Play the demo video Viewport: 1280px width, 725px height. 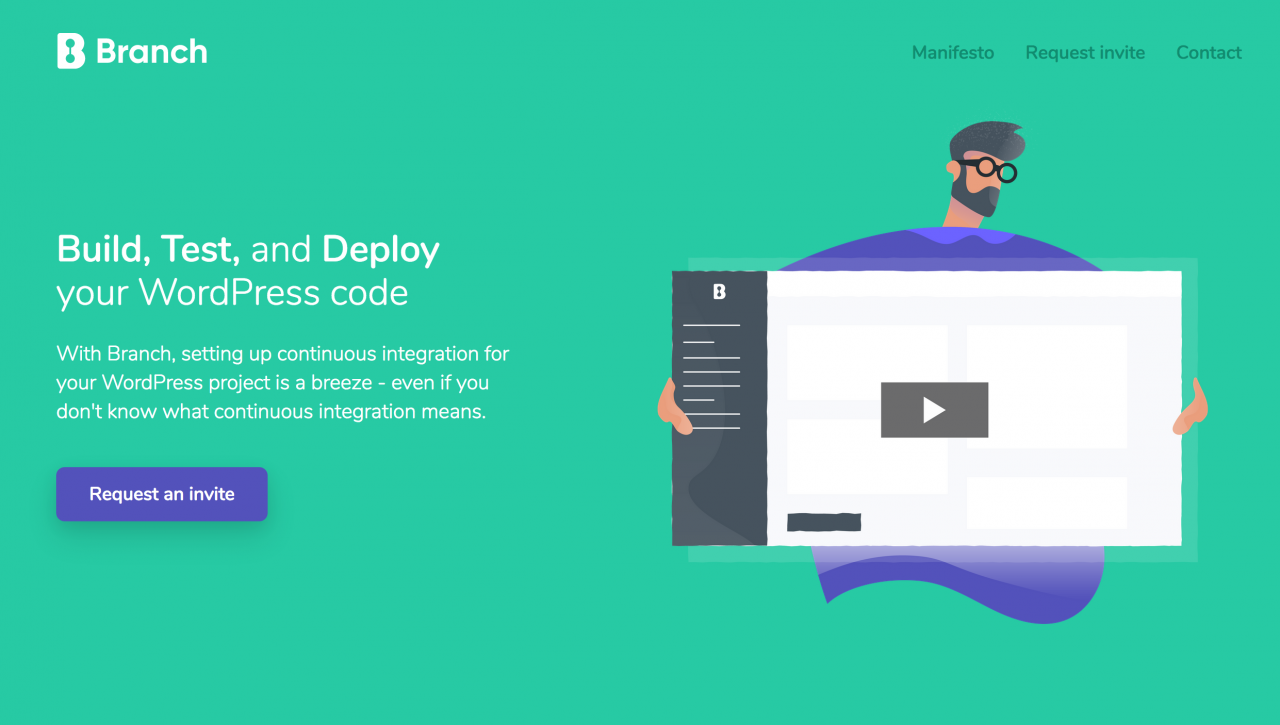coord(934,410)
